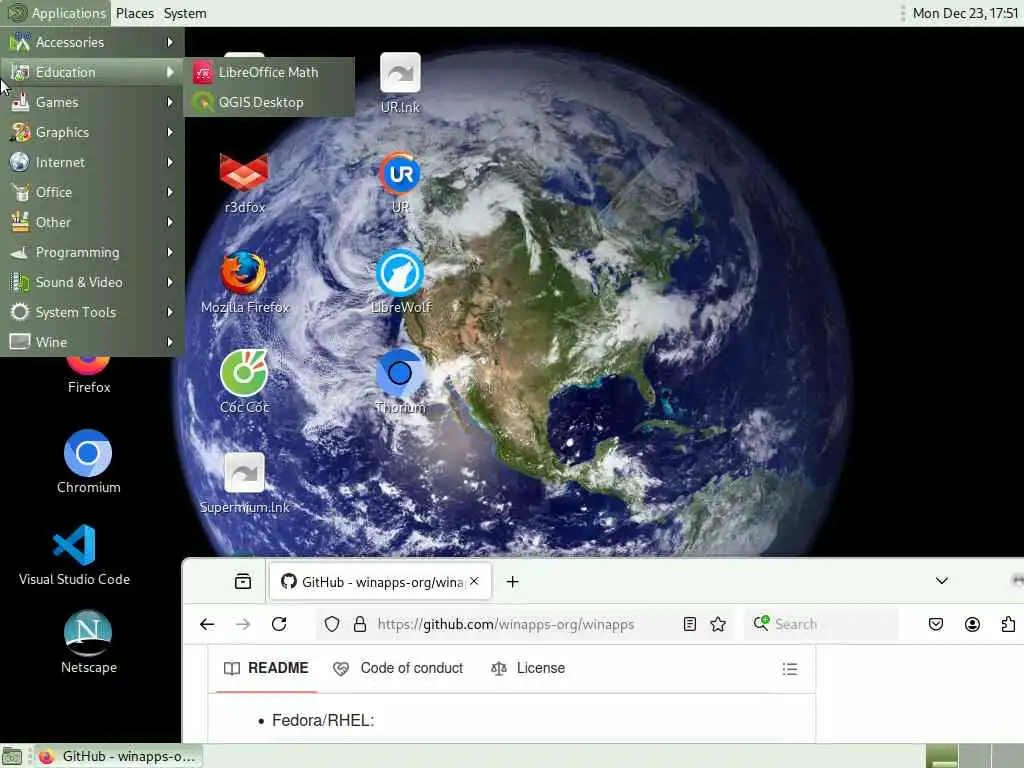
Task: Open Firefox account icon
Action: 972,624
